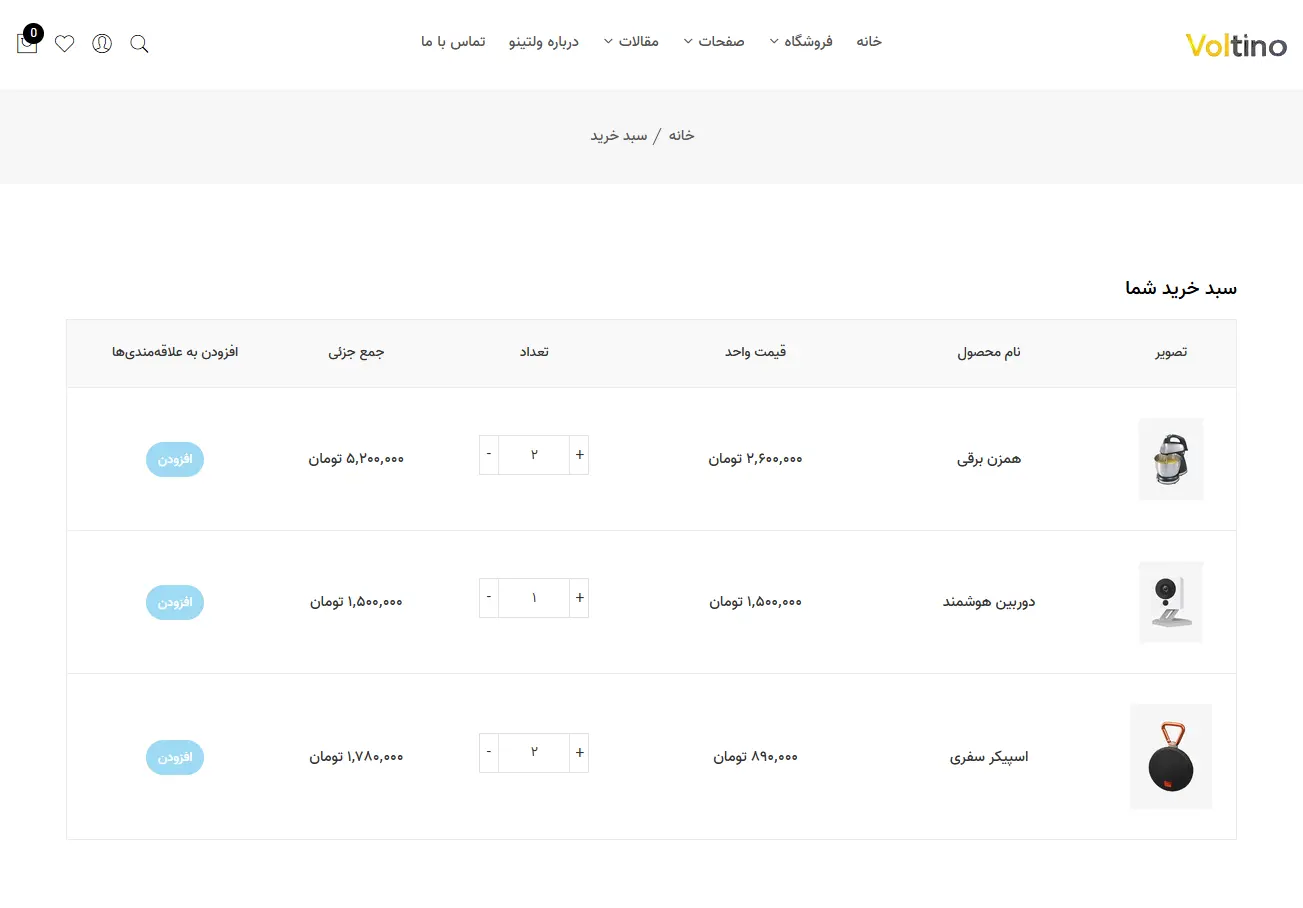Image resolution: width=1303 pixels, height=908 pixels.
Task: Open درباره ولتینو menu item
Action: coord(544,42)
